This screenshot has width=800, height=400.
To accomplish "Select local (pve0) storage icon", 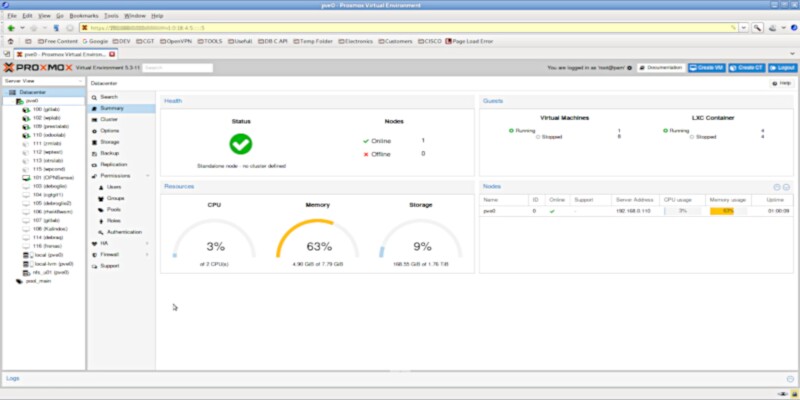I will (27, 255).
